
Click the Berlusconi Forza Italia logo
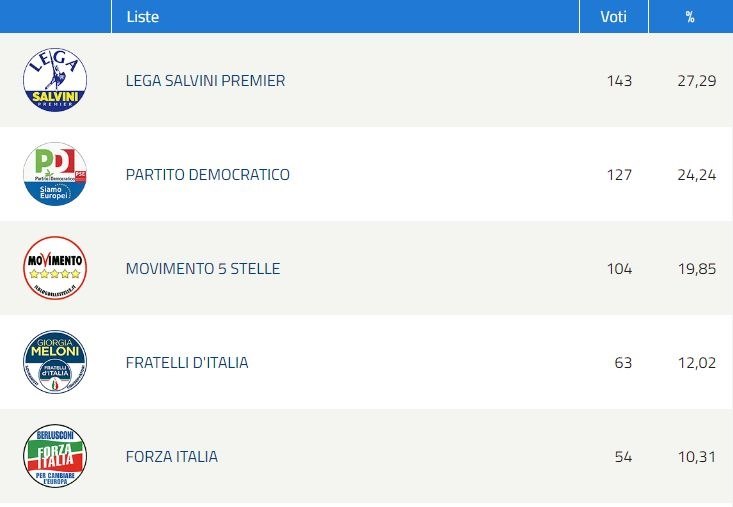coord(55,456)
